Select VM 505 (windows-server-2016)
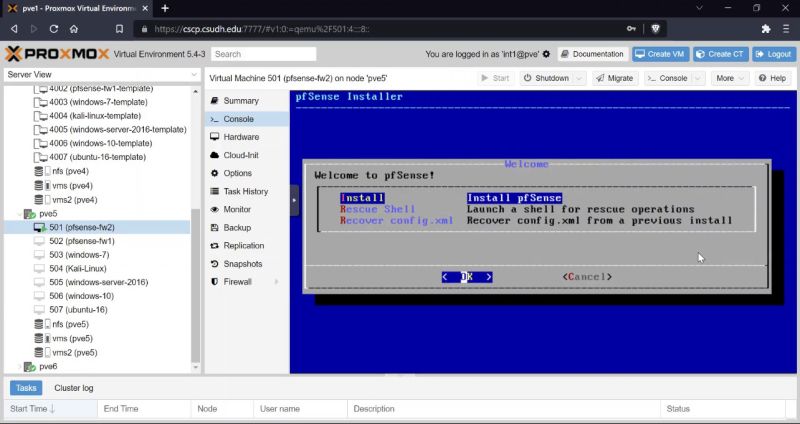This screenshot has height=424, width=800. (98, 282)
